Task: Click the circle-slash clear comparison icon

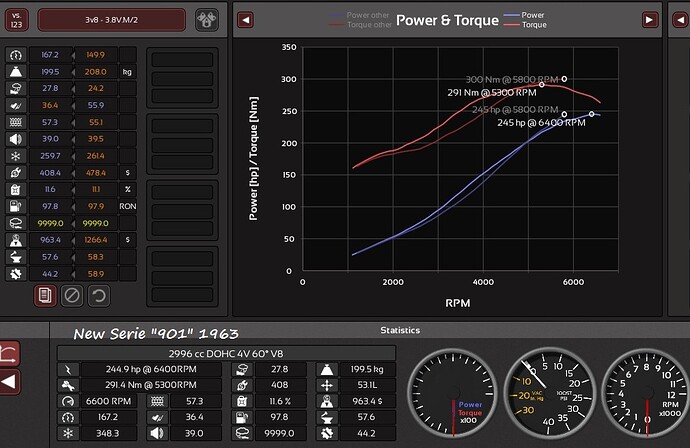Action: click(71, 295)
